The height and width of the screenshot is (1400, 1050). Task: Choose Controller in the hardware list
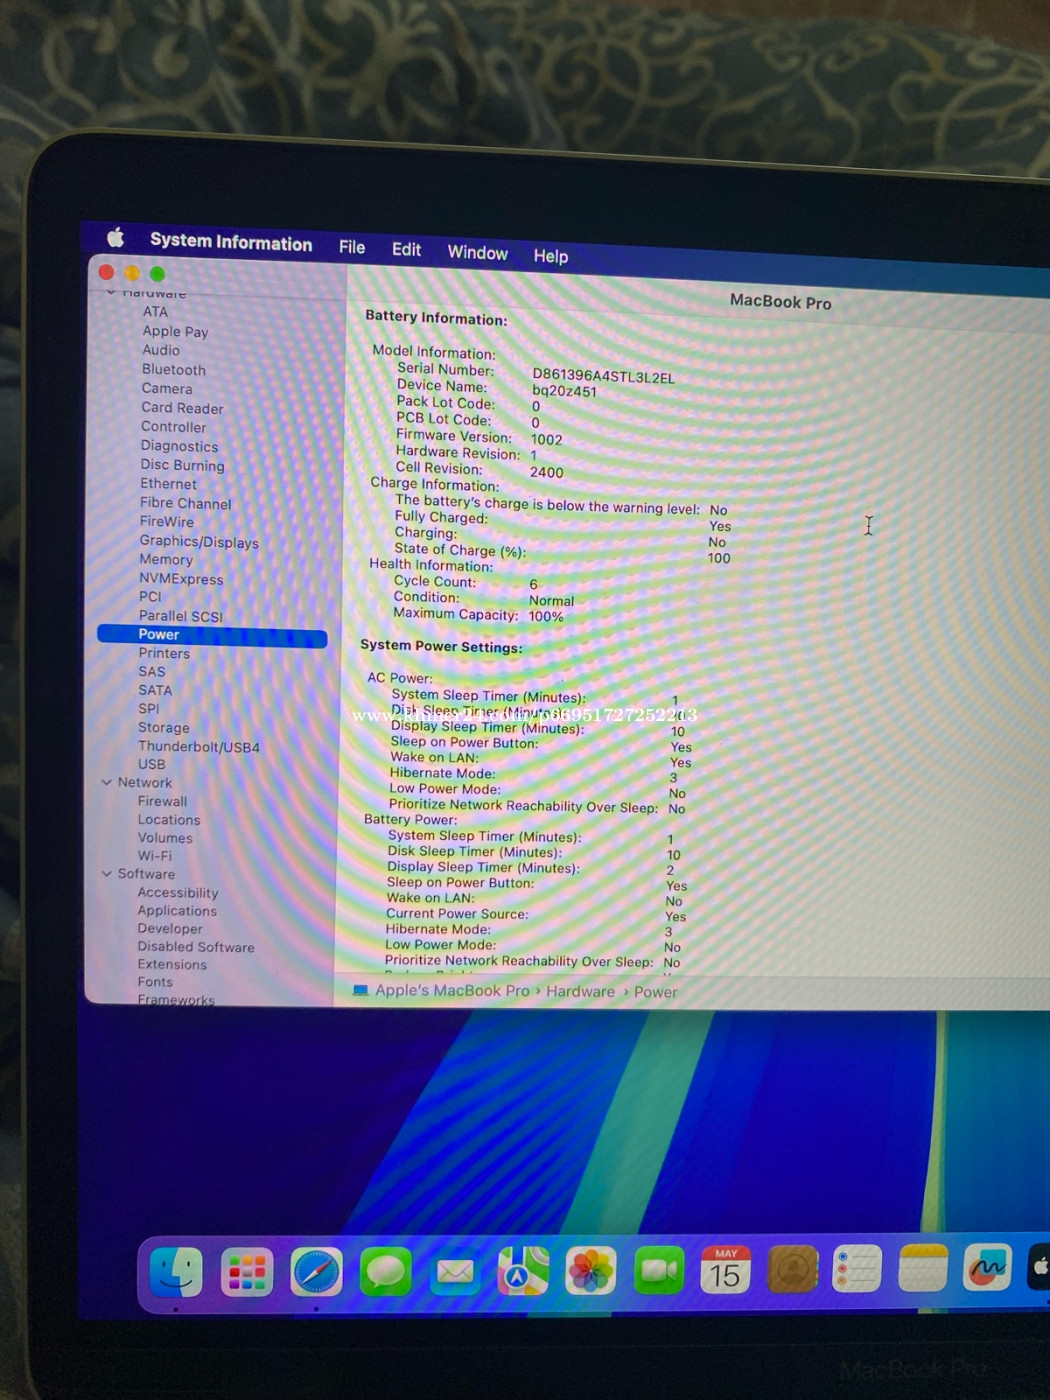click(173, 427)
